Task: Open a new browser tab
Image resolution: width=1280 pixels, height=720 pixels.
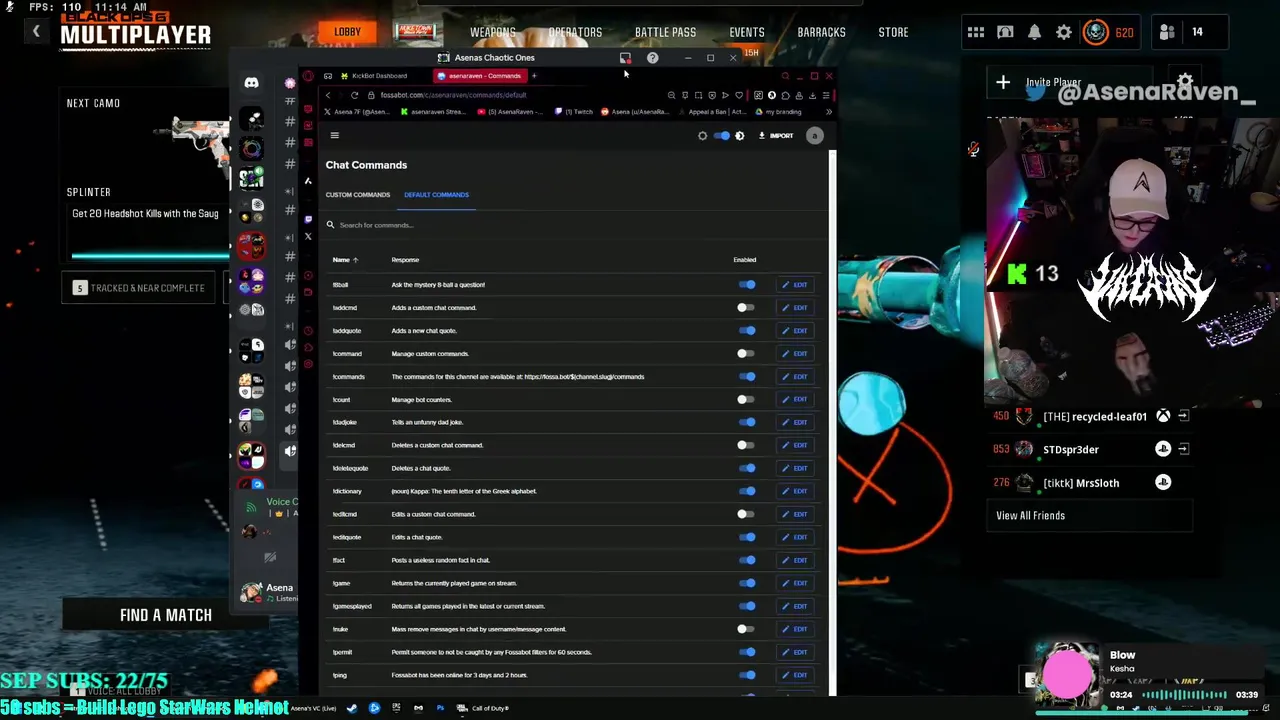Action: coord(534,76)
